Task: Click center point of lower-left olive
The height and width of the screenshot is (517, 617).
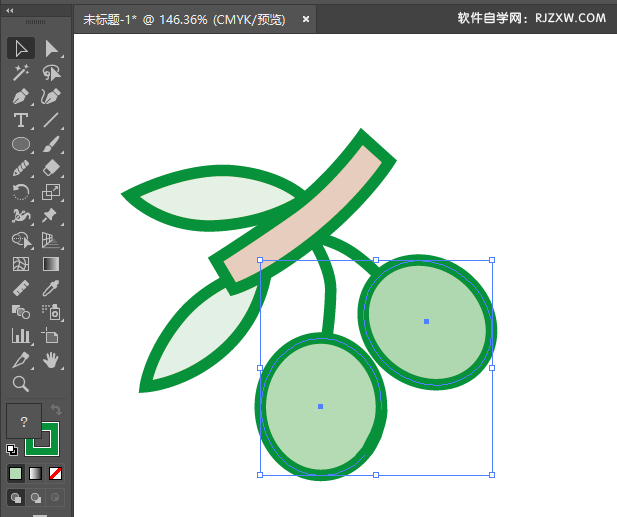Action: click(x=320, y=406)
